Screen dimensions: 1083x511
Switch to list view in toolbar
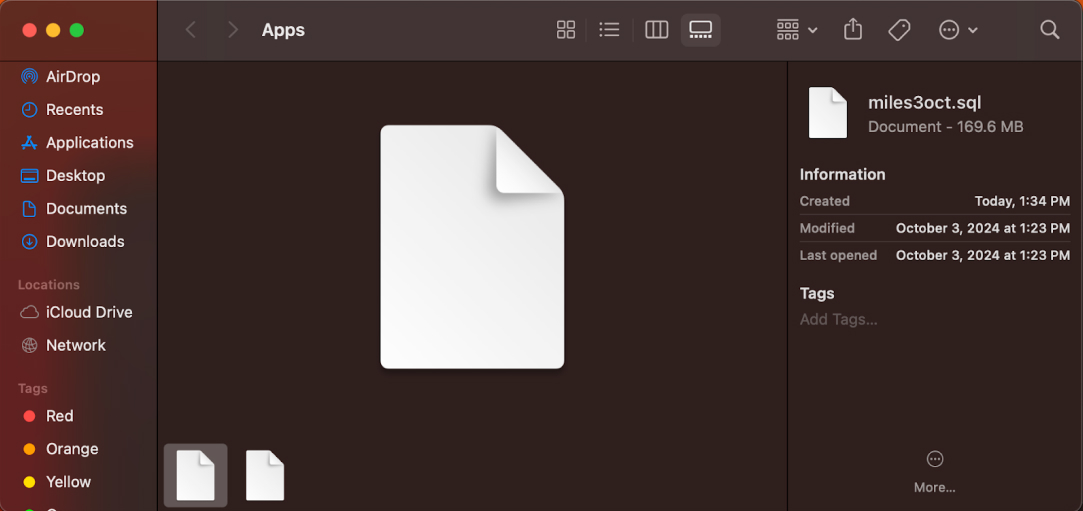609,30
